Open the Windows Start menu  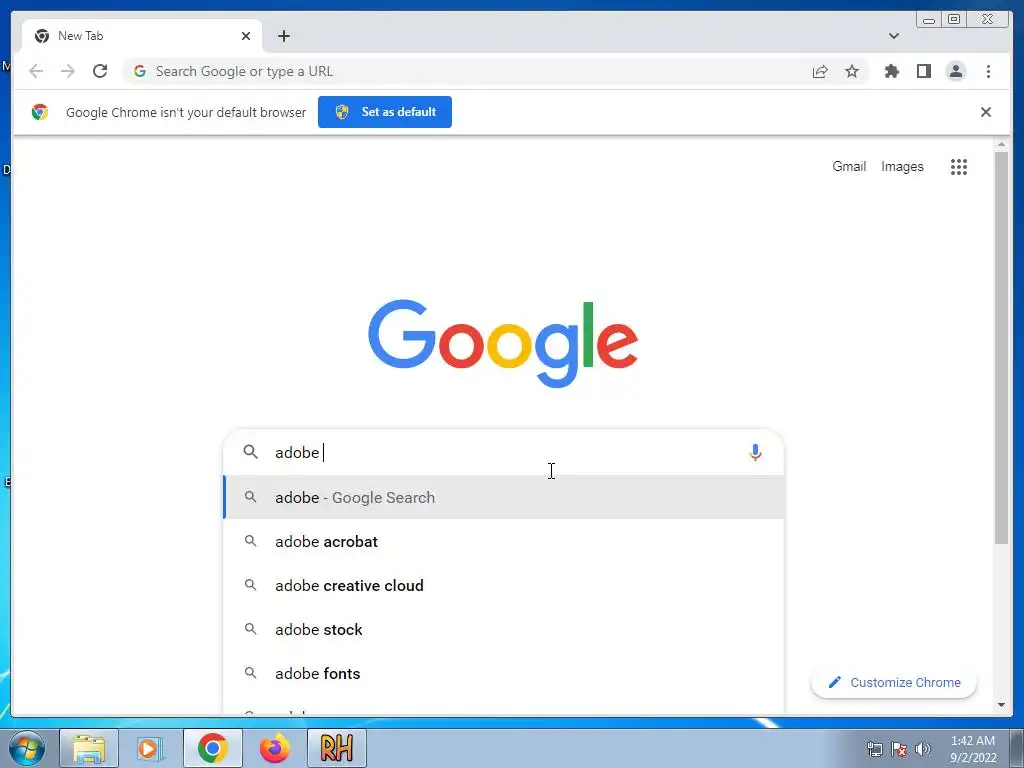26,748
